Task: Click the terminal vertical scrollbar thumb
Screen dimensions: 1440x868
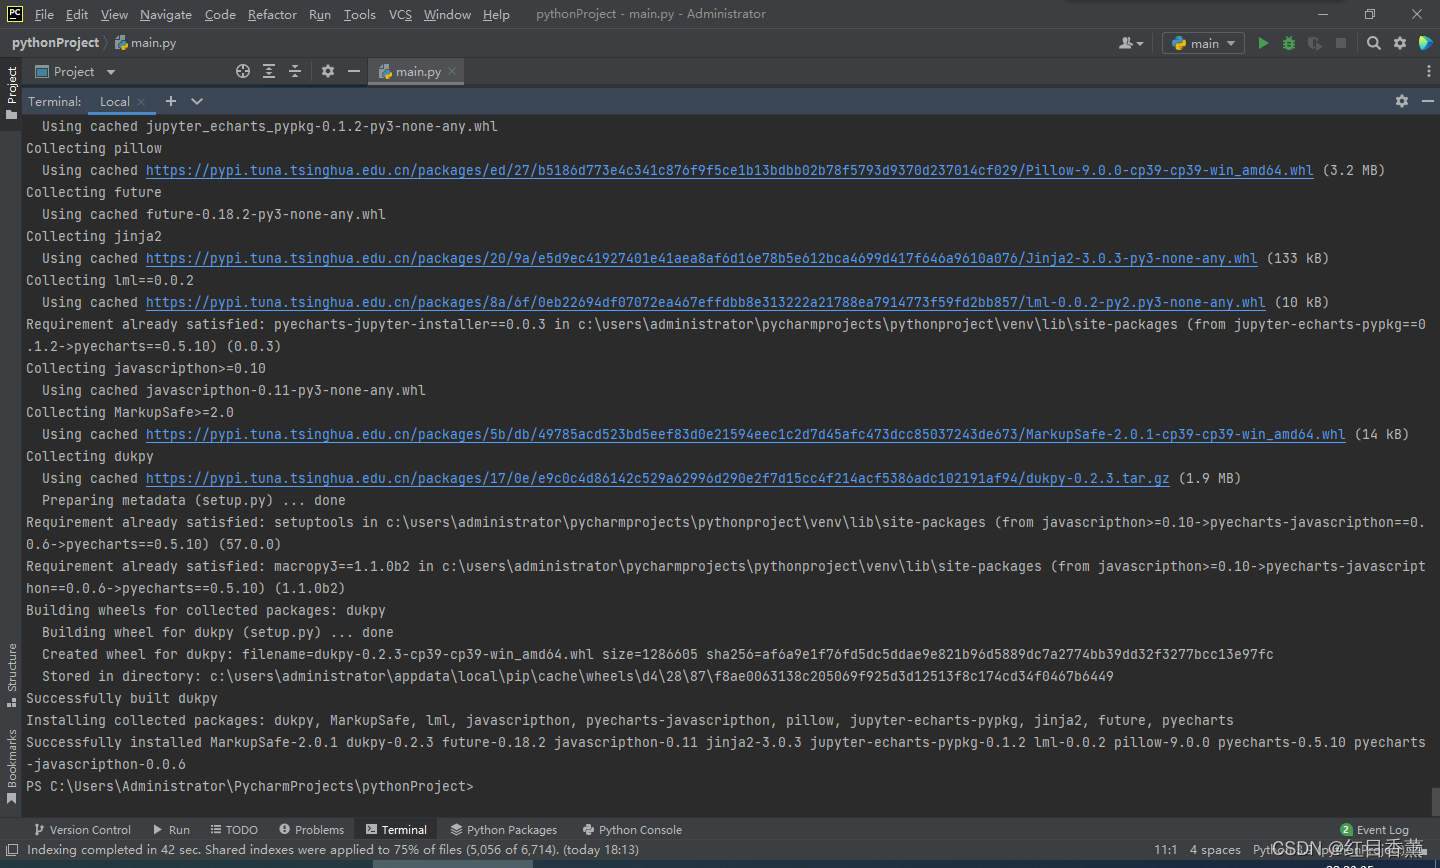Action: tap(1435, 802)
